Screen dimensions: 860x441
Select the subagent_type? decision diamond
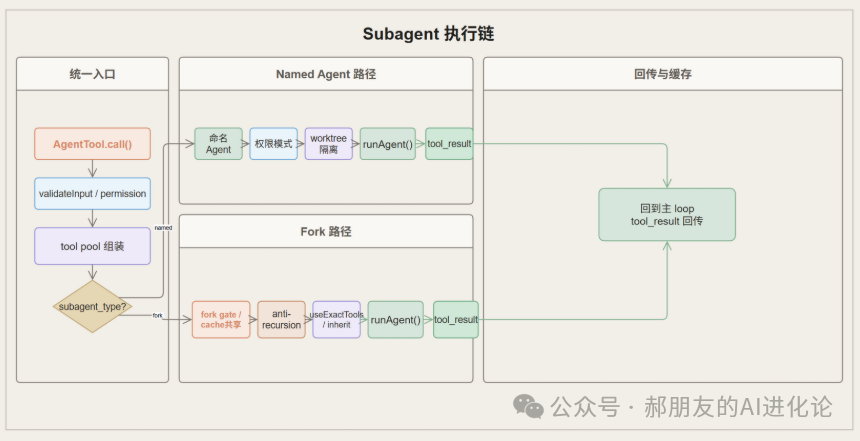click(92, 305)
